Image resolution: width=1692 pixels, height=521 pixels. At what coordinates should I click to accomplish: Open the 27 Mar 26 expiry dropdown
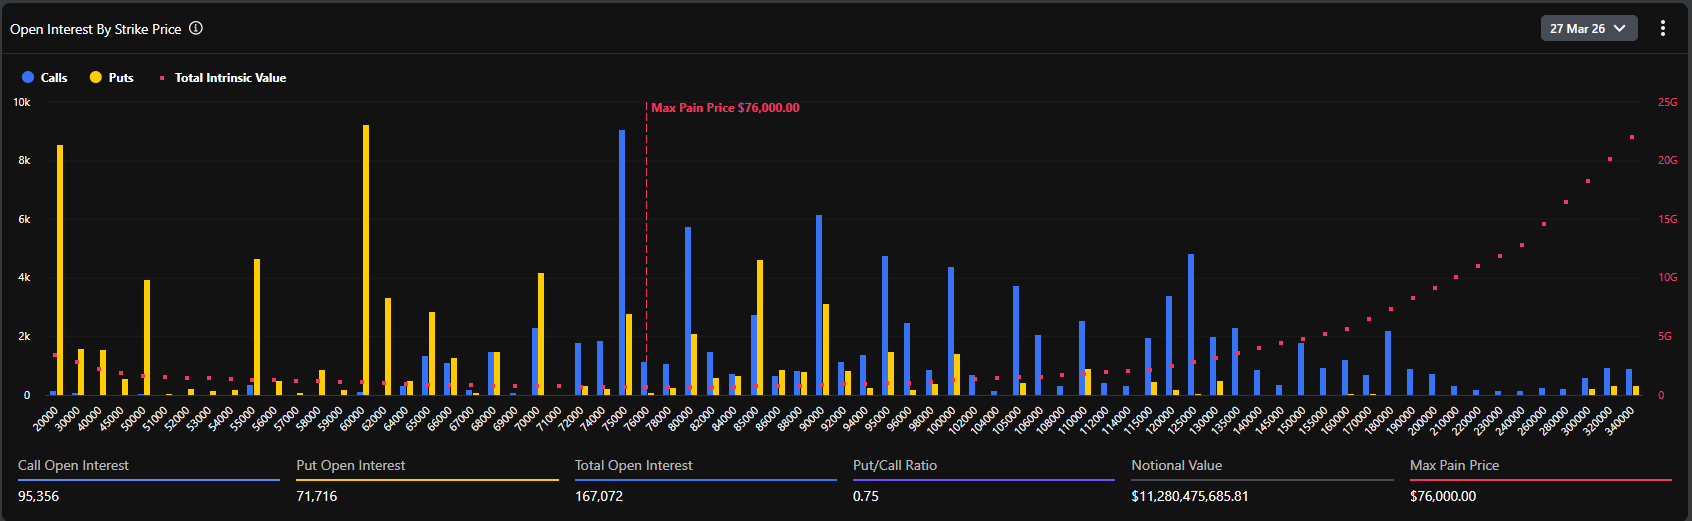[1589, 28]
